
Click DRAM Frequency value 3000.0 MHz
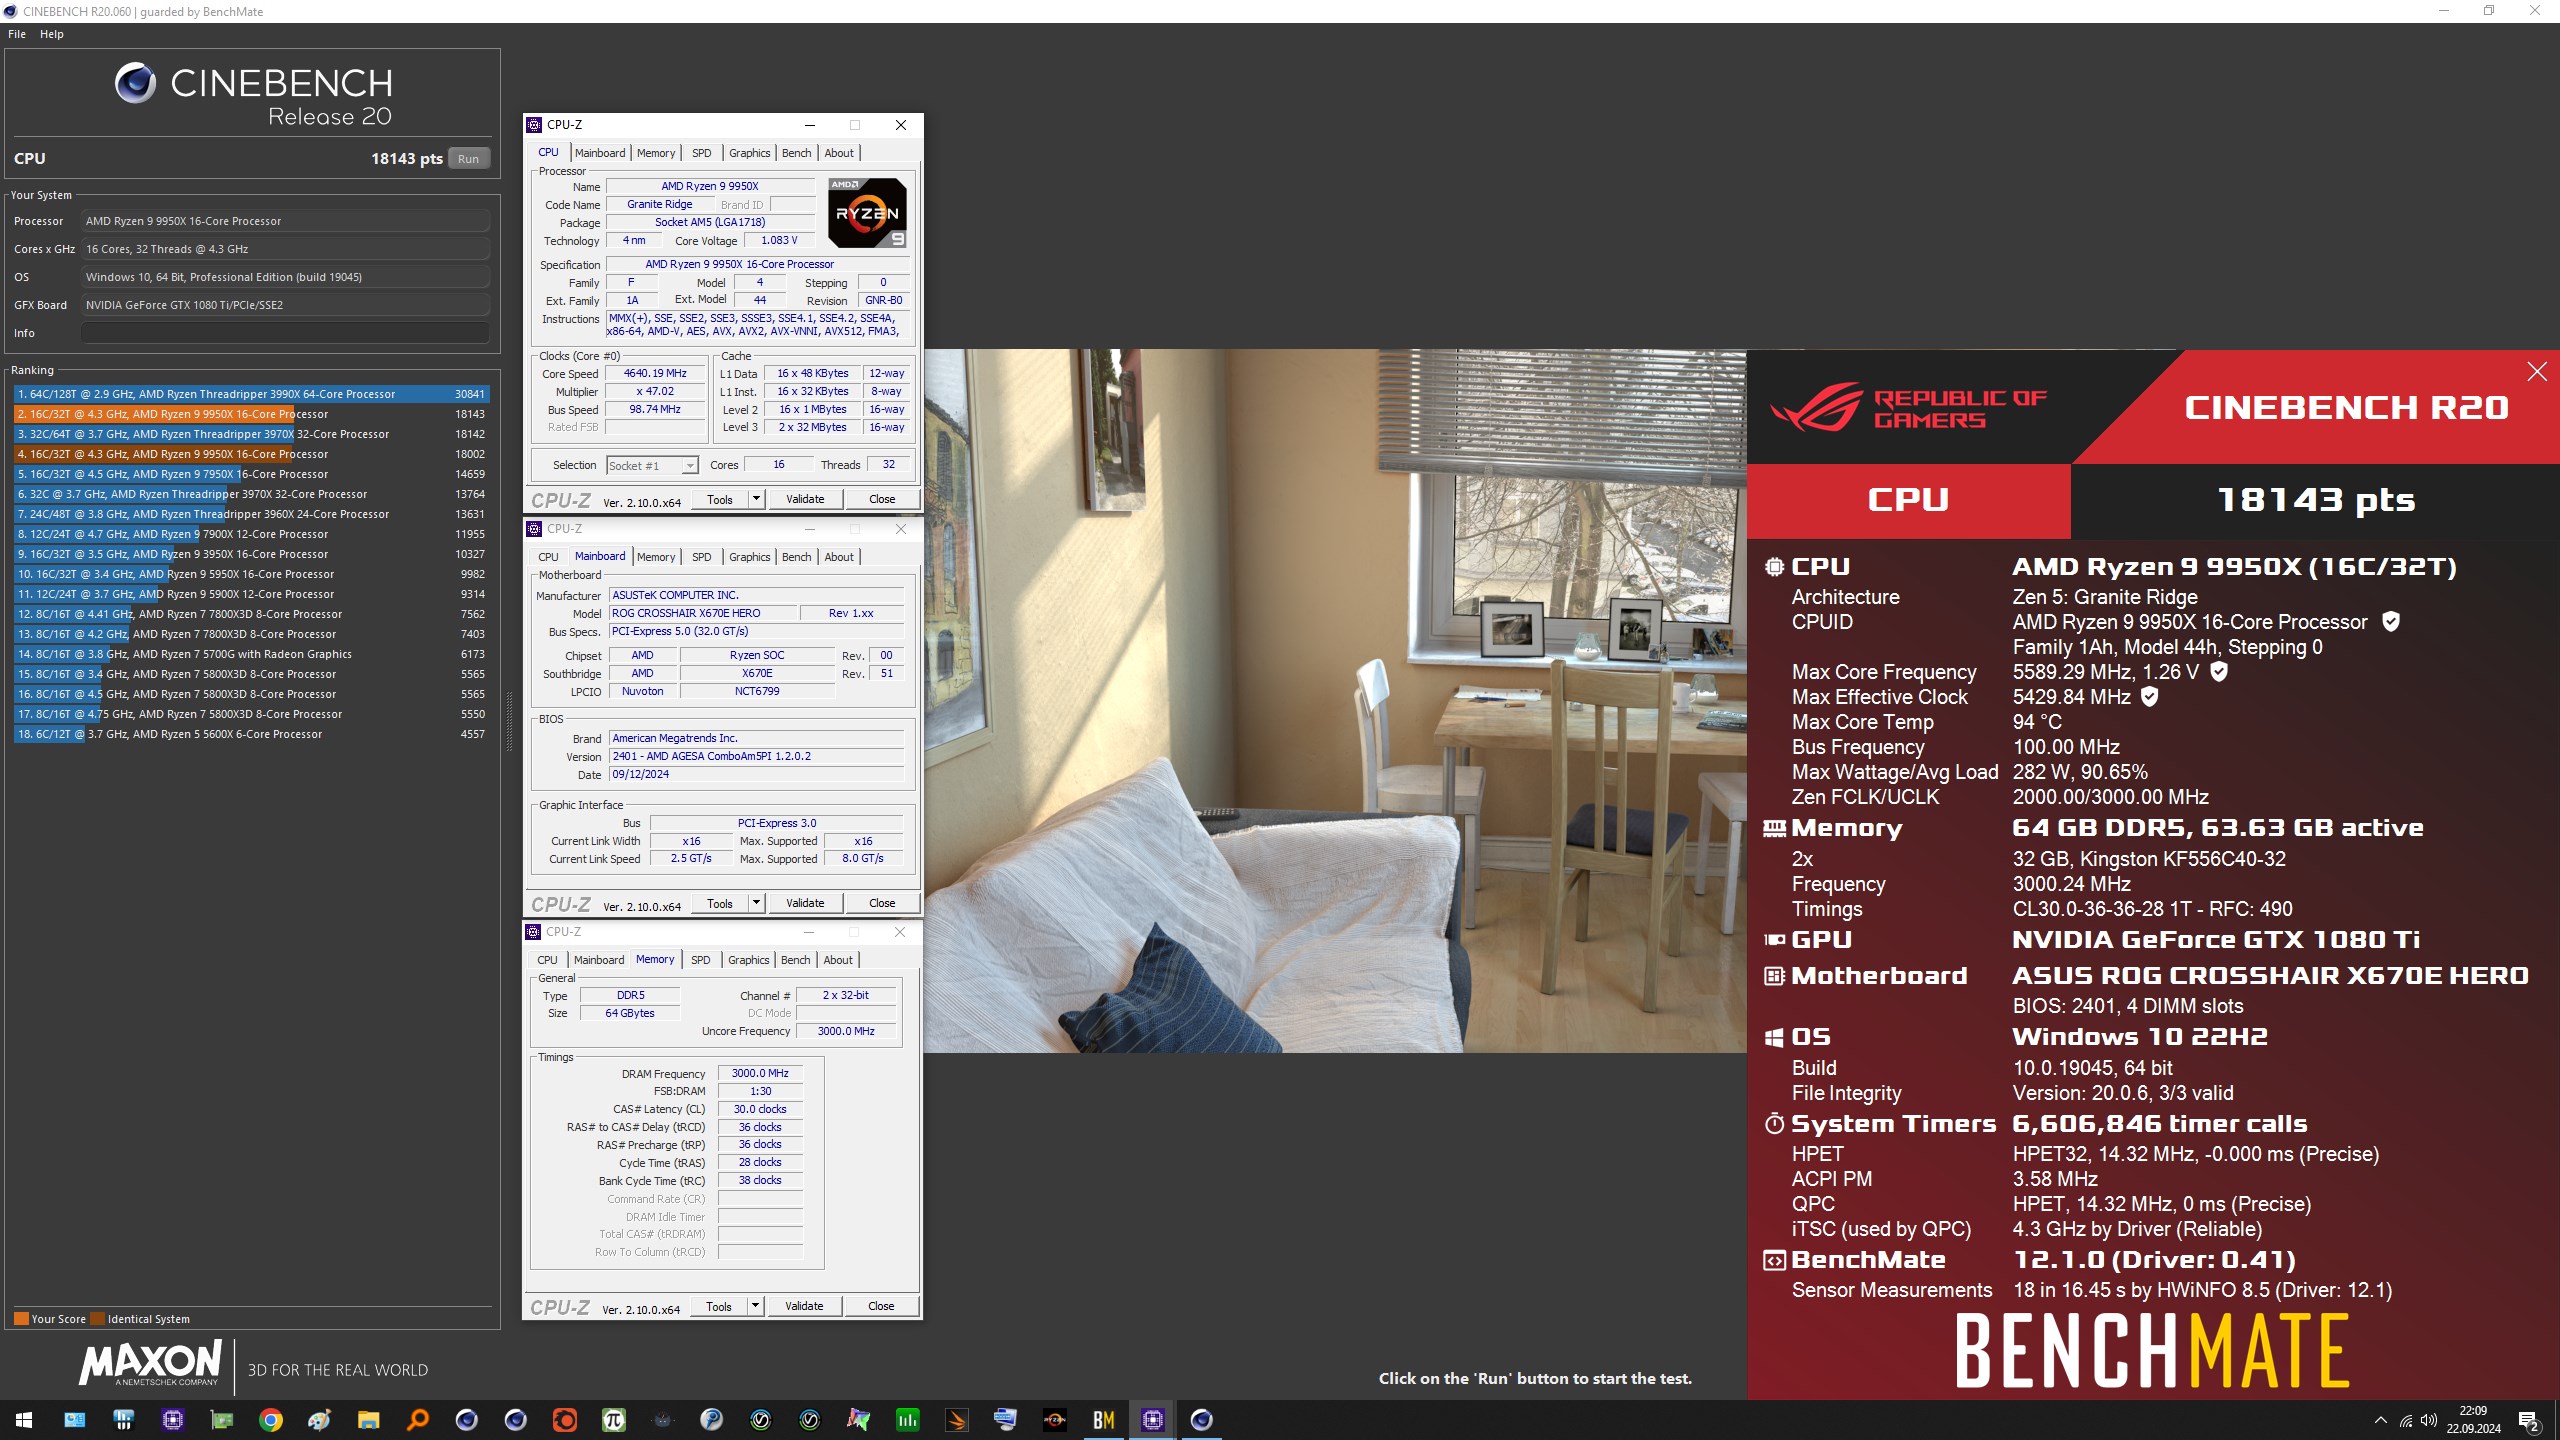coord(760,1073)
